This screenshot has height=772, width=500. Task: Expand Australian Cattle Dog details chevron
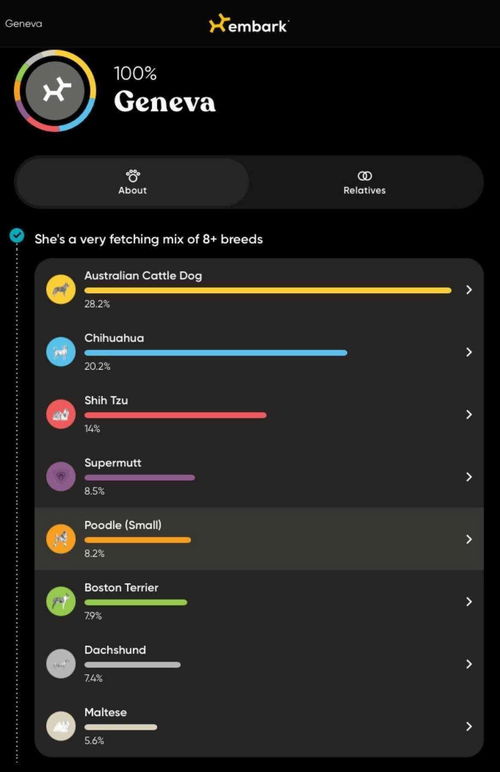pos(469,290)
